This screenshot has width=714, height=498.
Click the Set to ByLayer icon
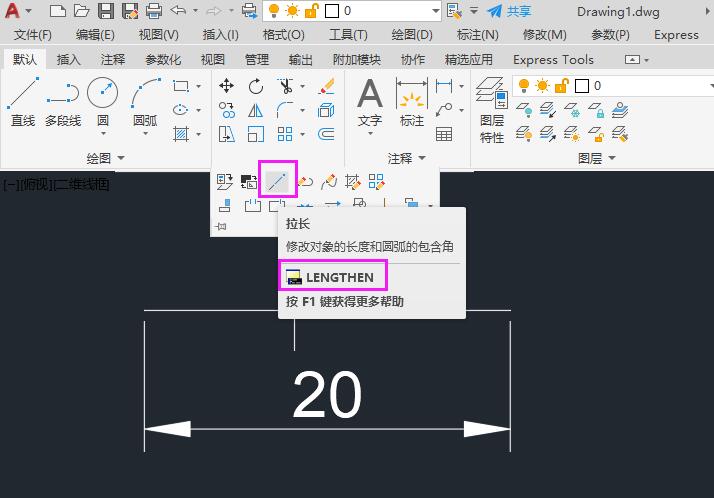pyautogui.click(x=224, y=182)
